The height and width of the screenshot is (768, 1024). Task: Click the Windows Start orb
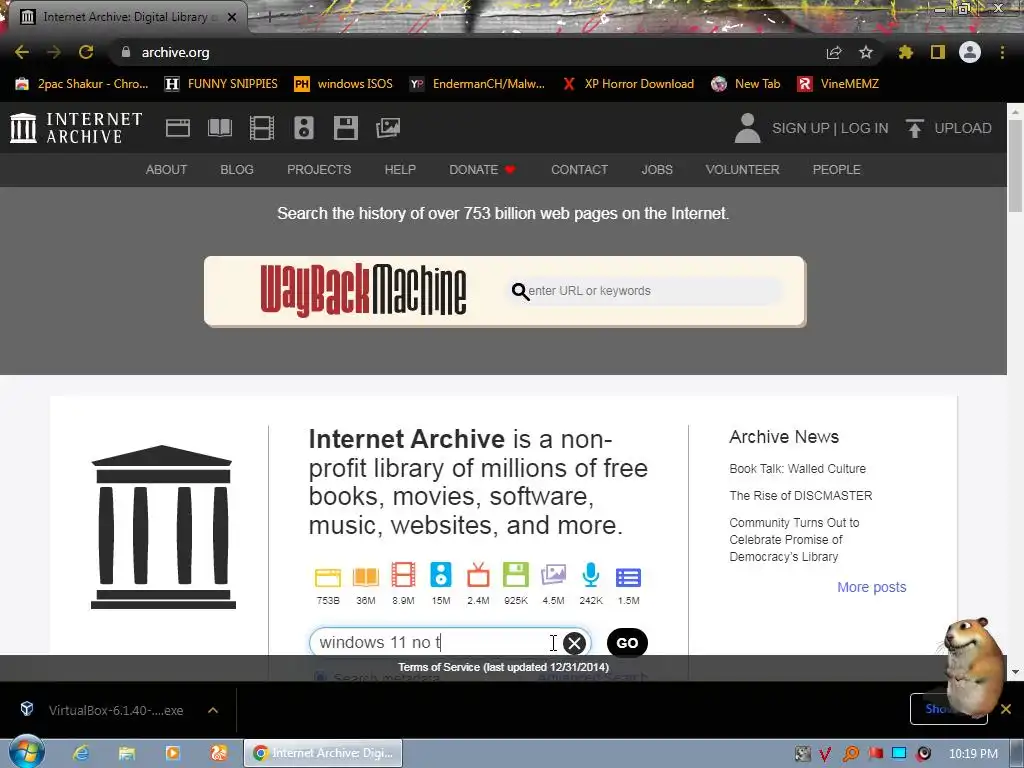(25, 752)
